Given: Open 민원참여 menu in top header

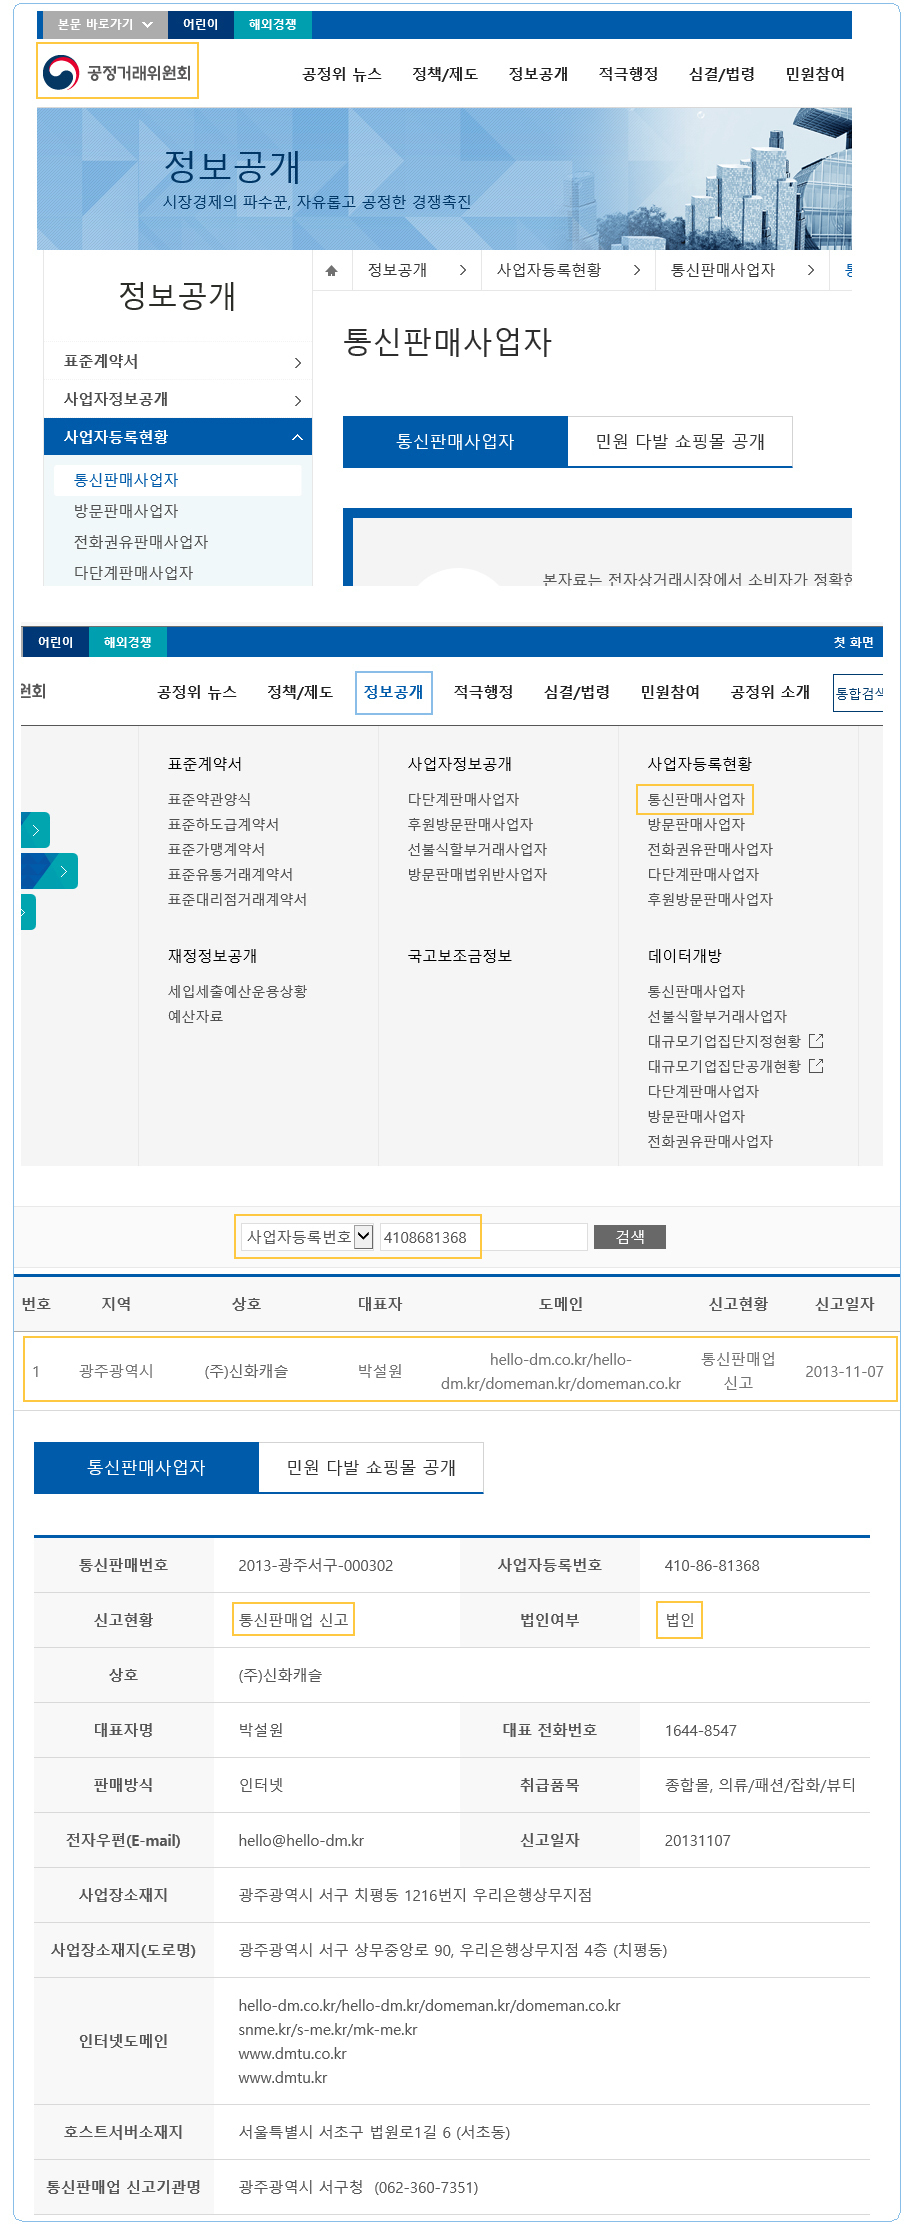Looking at the screenshot, I should (815, 74).
